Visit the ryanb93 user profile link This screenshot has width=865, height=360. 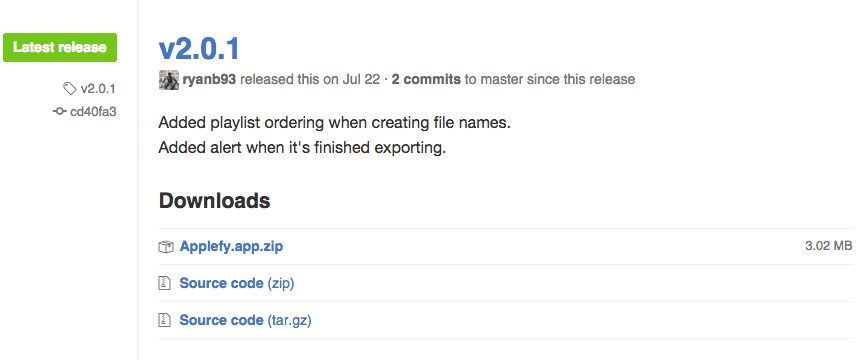click(x=209, y=80)
